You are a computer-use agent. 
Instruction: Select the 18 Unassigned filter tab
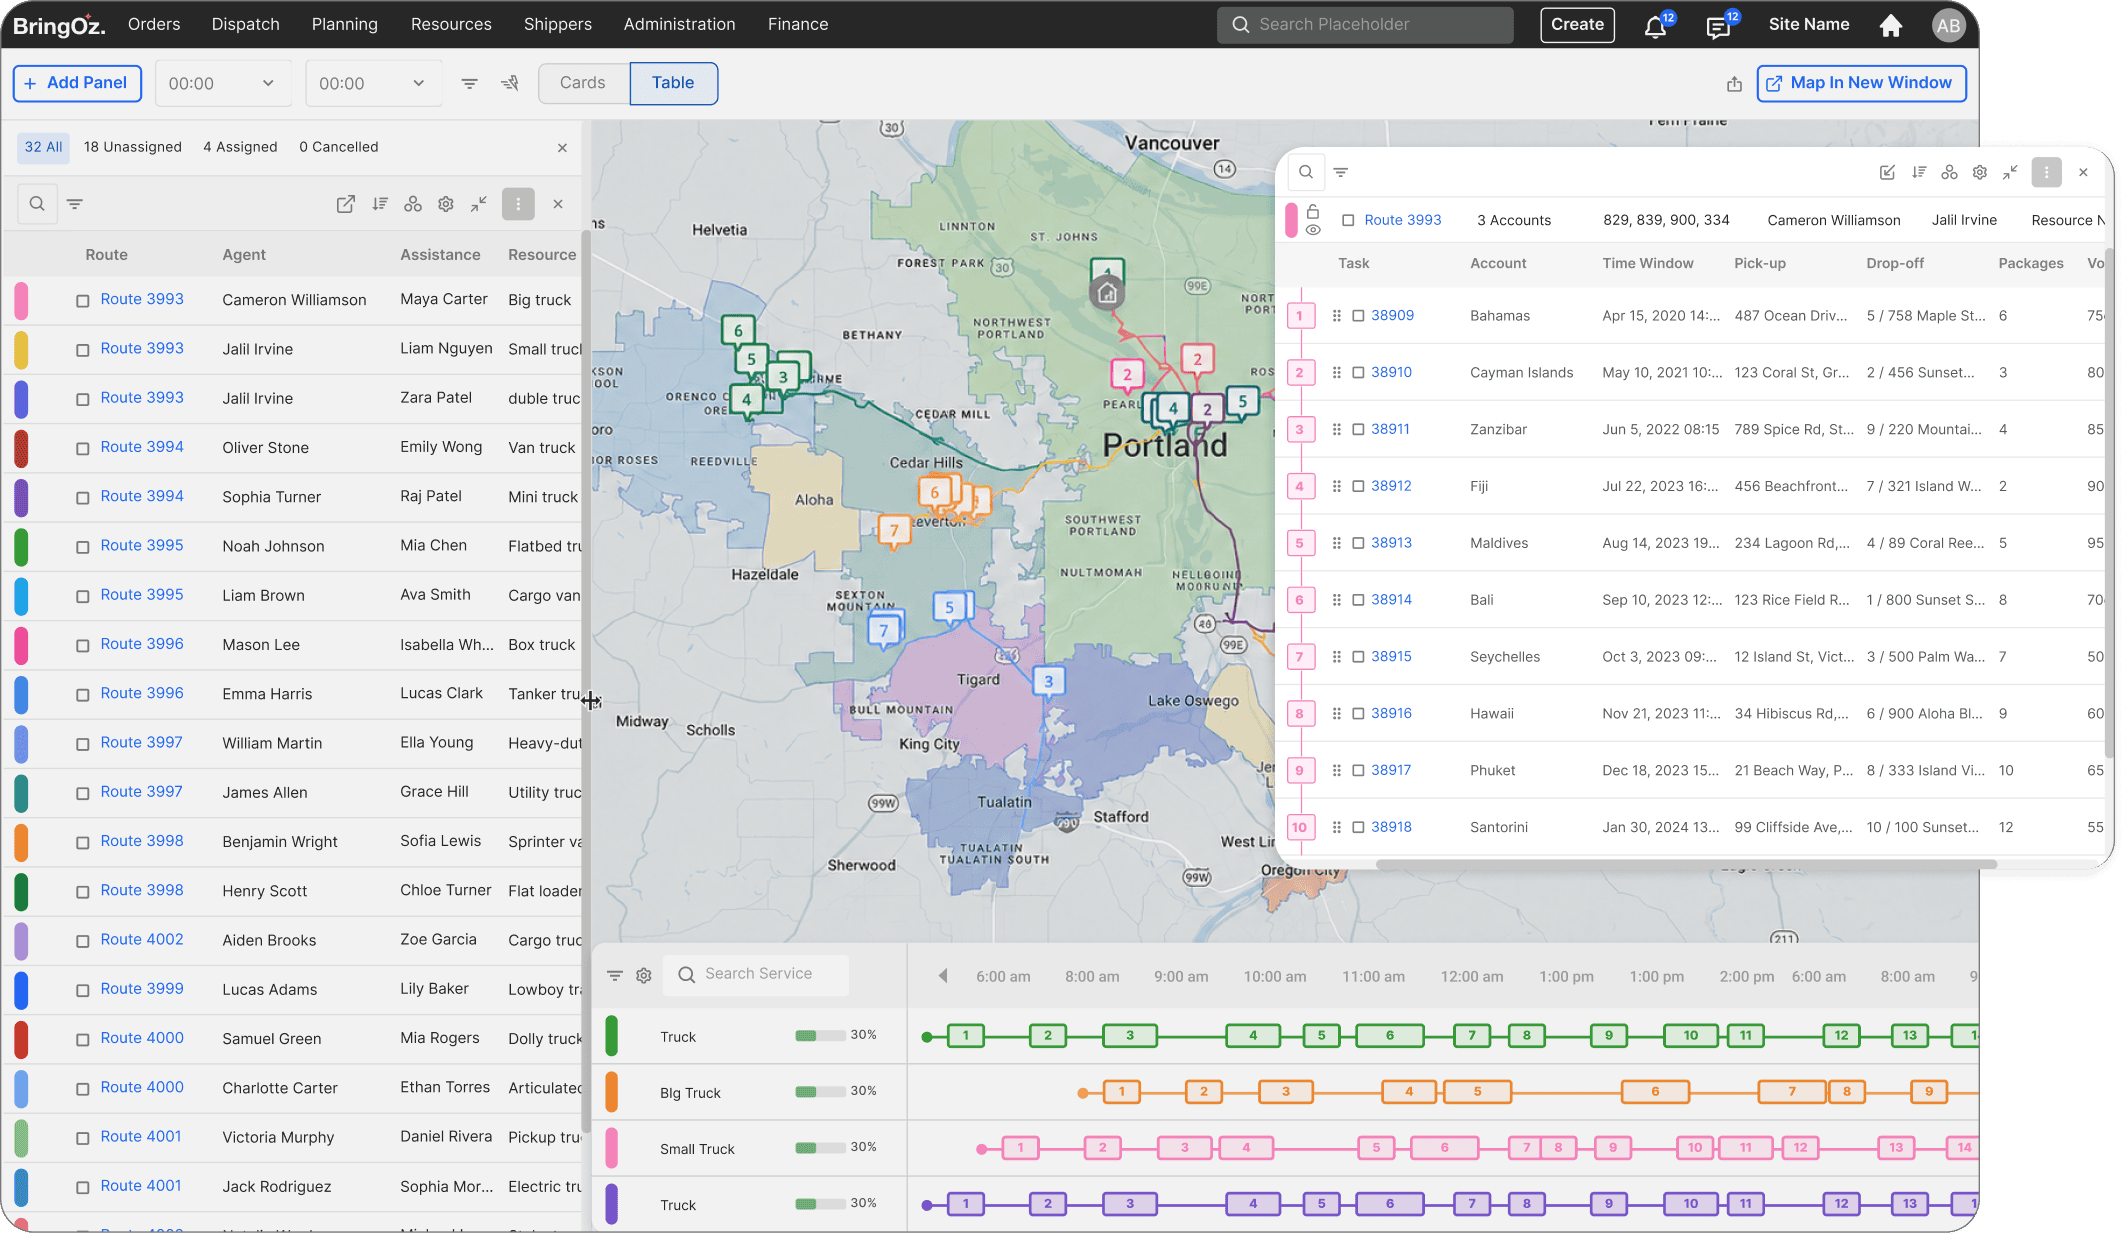133,147
